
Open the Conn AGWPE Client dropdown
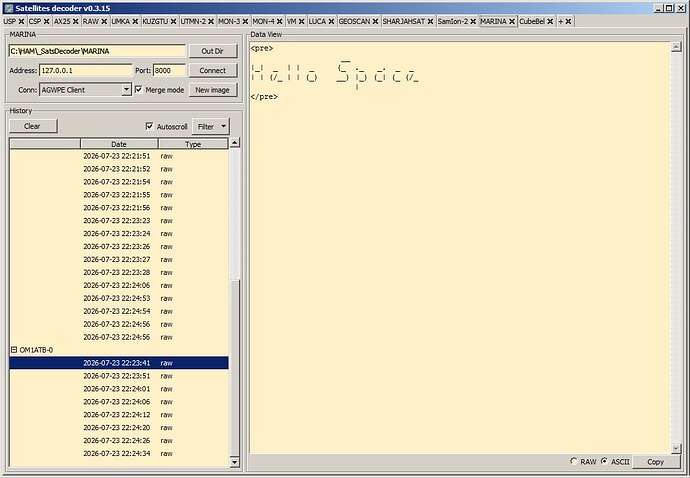[126, 89]
